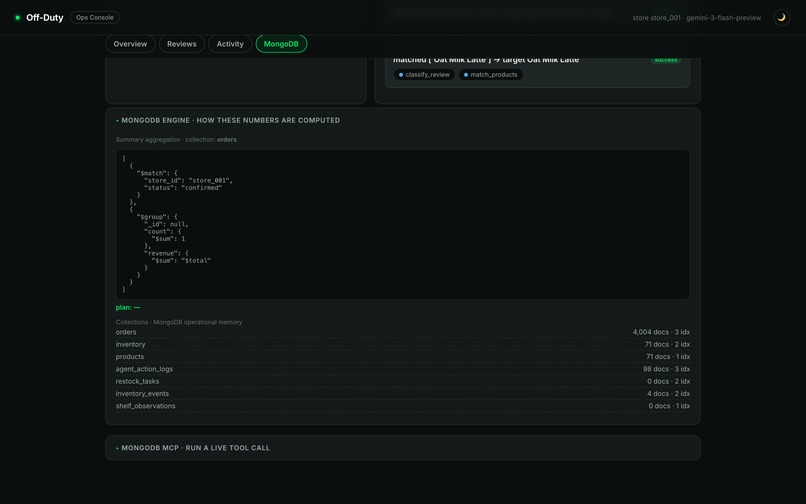Select the inventory collection row
Viewport: 806px width, 504px height.
pyautogui.click(x=402, y=345)
